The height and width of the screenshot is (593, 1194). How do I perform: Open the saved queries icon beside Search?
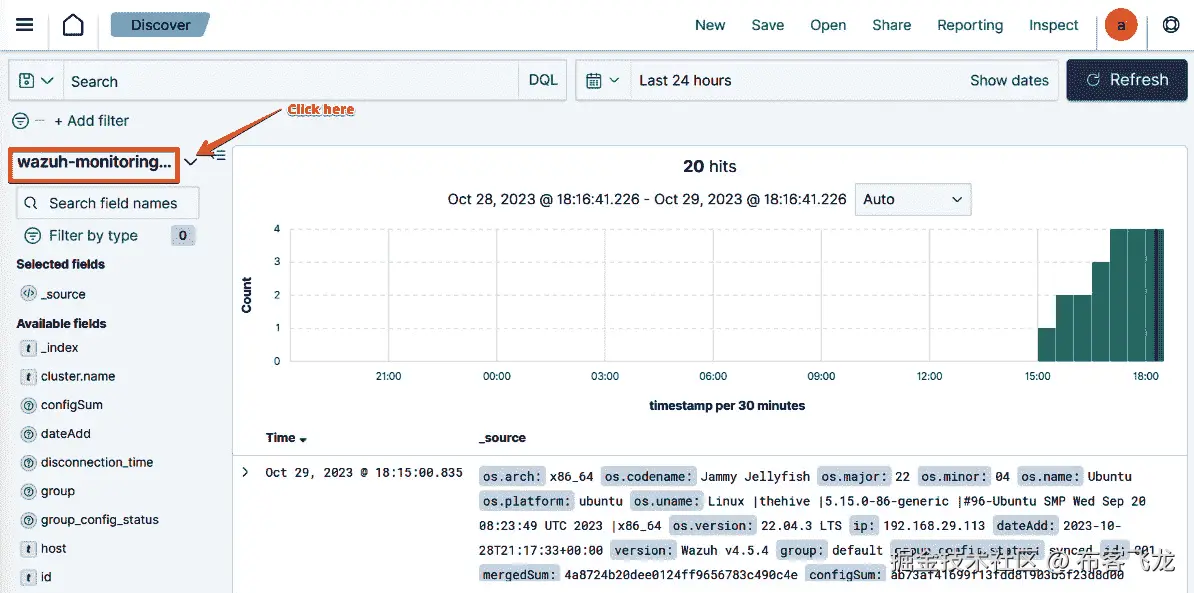pyautogui.click(x=35, y=80)
